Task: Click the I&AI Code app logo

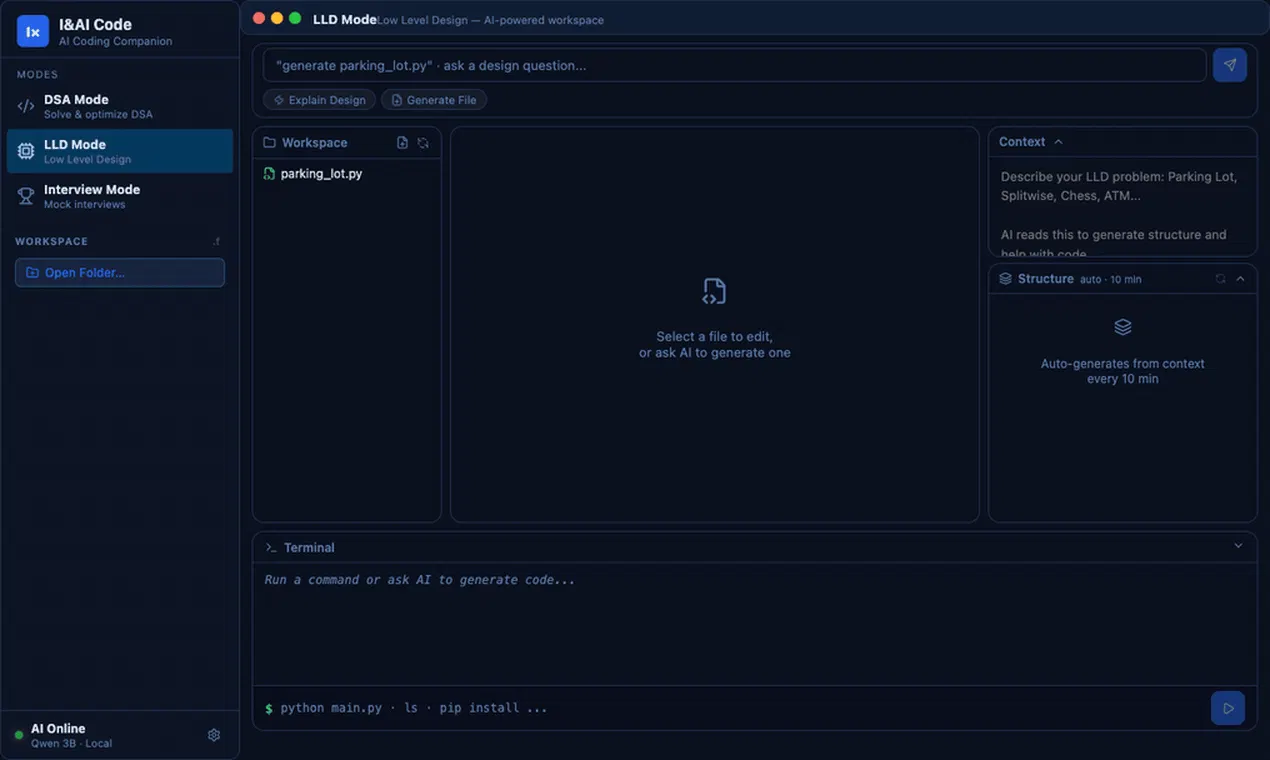Action: [33, 32]
